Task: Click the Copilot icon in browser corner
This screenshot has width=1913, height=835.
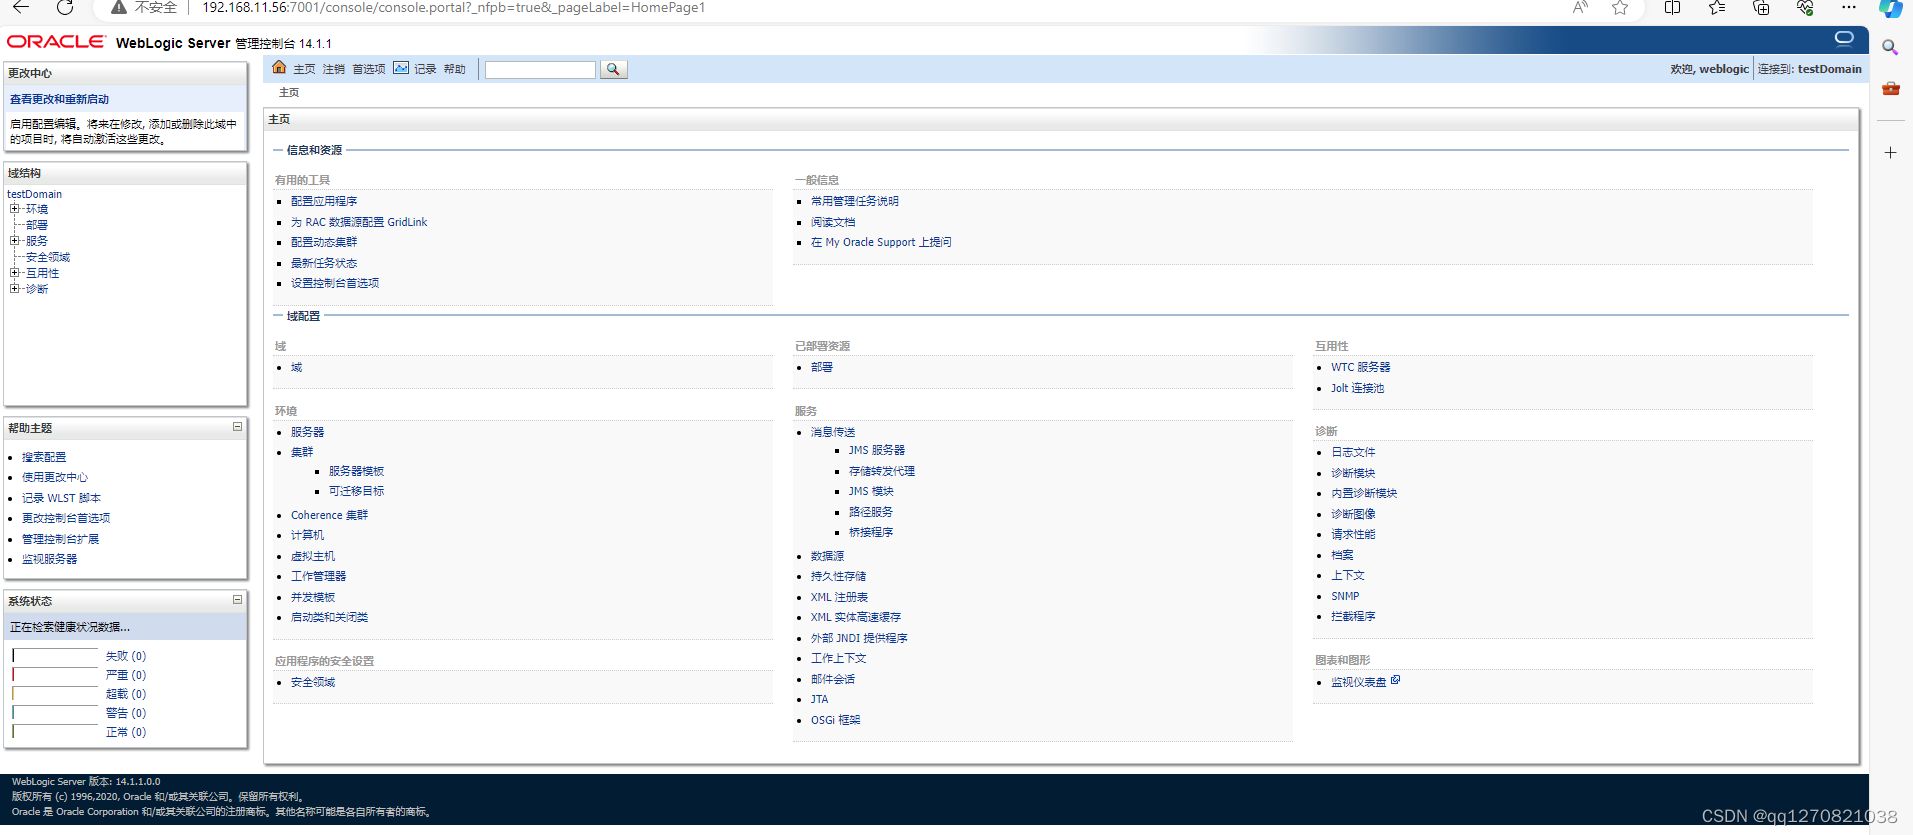Action: point(1891,9)
